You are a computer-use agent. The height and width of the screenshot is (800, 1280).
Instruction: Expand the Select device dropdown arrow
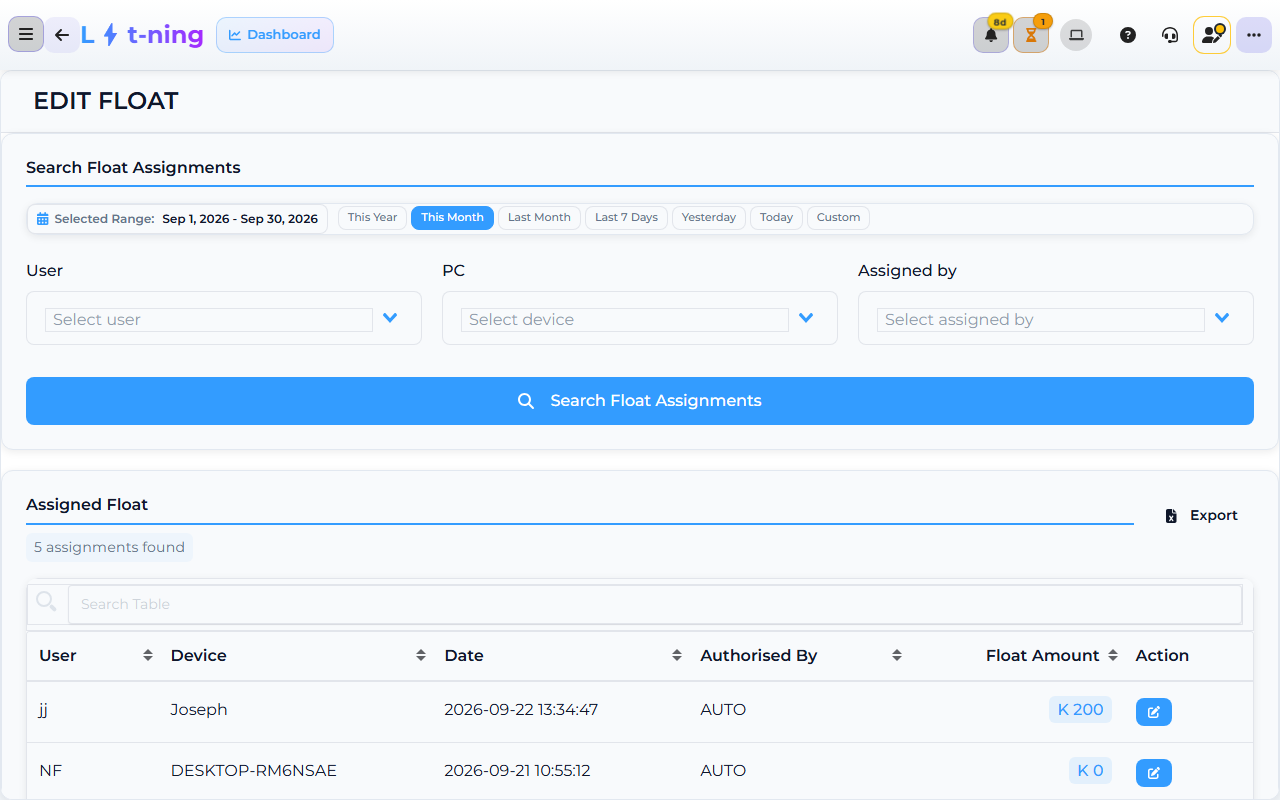pos(806,318)
